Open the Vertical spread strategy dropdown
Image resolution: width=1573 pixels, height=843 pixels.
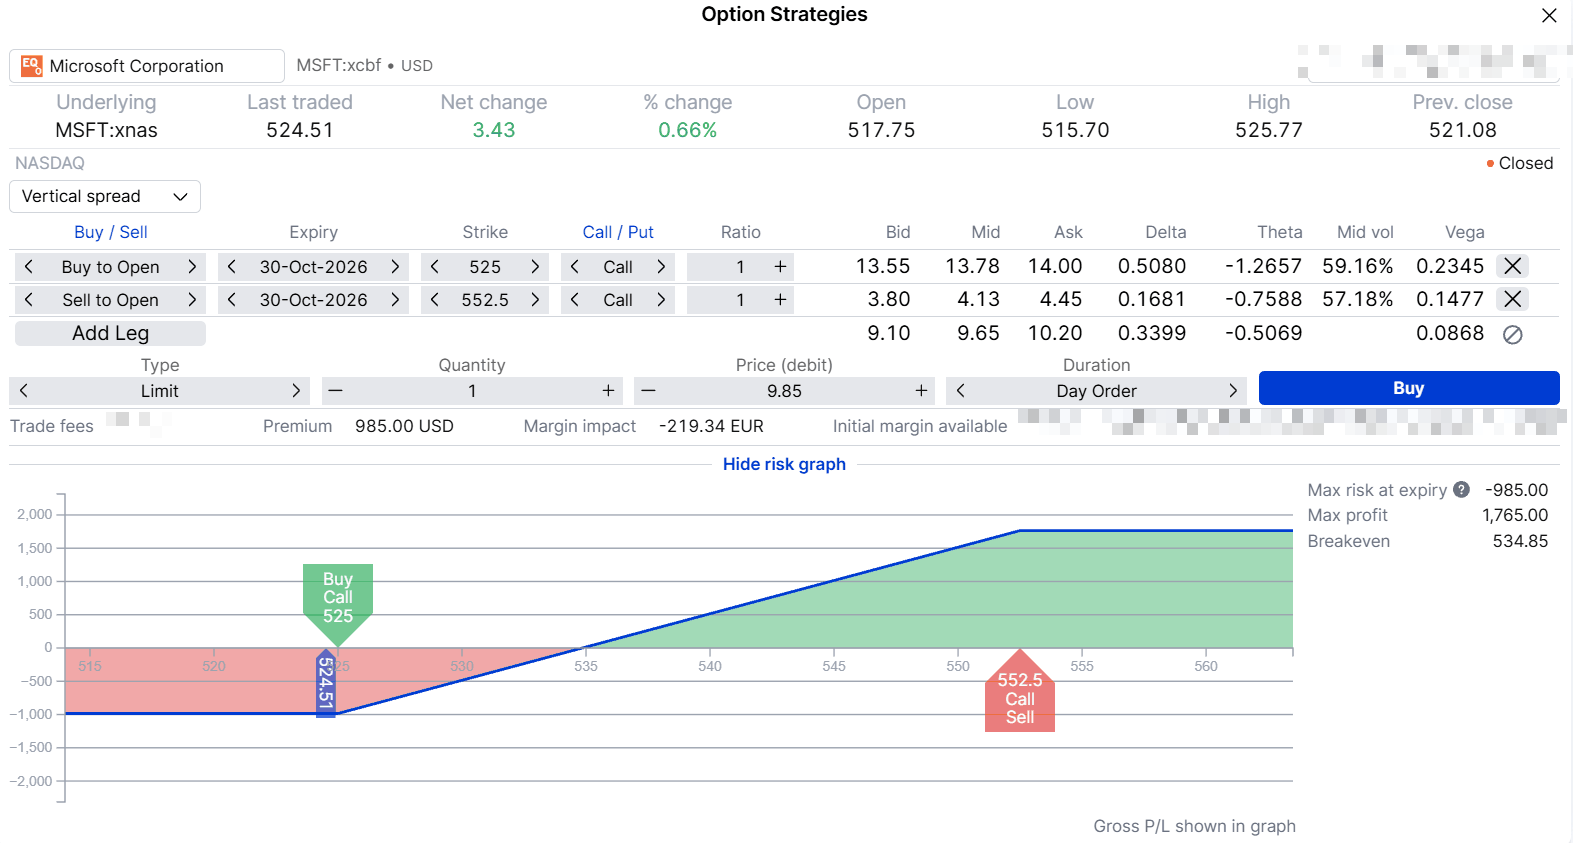pos(105,196)
